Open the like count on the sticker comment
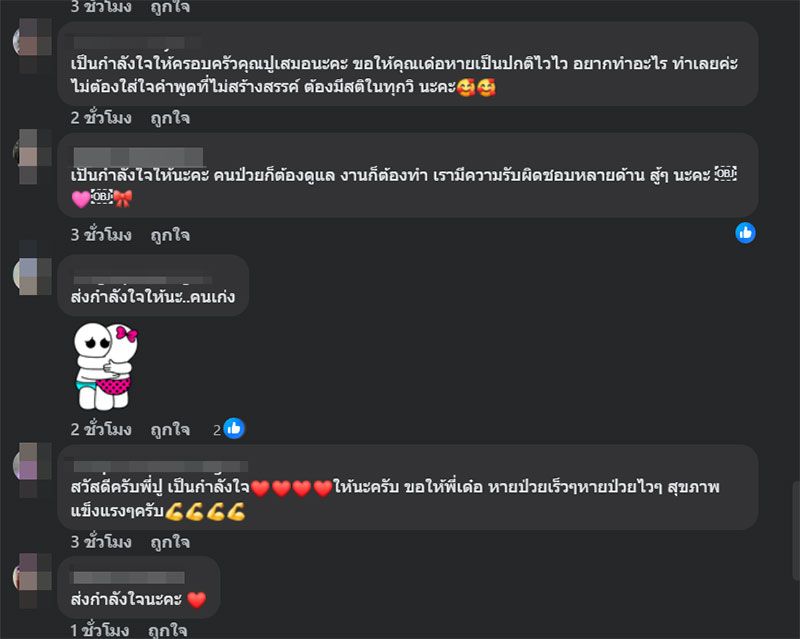 click(x=229, y=429)
